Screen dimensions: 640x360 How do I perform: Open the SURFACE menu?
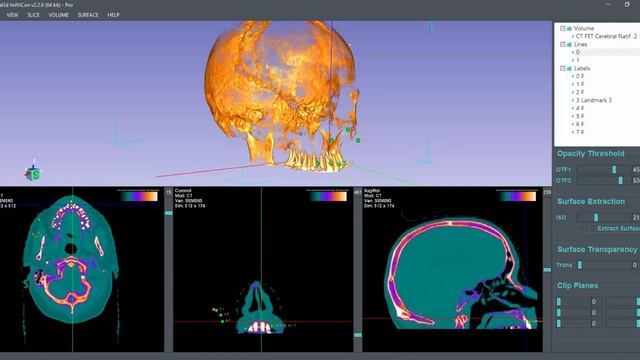pyautogui.click(x=88, y=15)
